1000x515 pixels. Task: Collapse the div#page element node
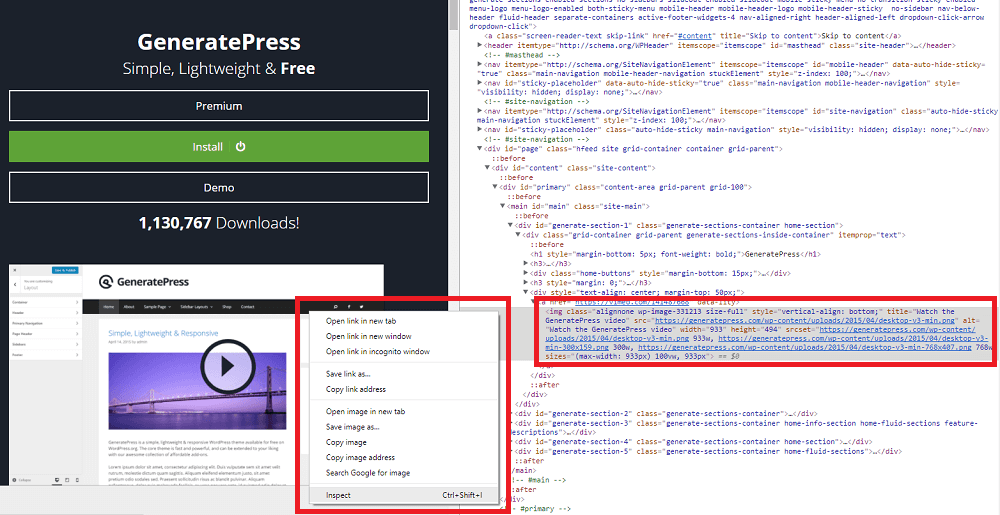tap(480, 149)
